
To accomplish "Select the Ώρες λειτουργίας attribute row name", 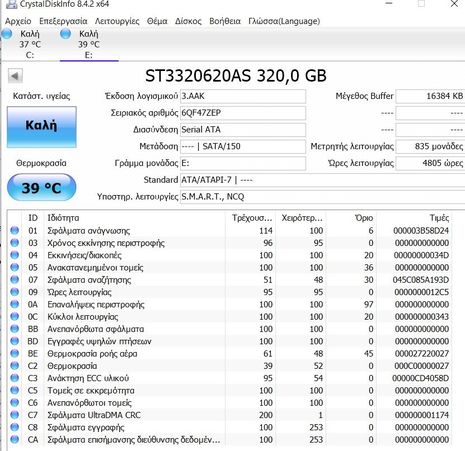I will point(79,292).
